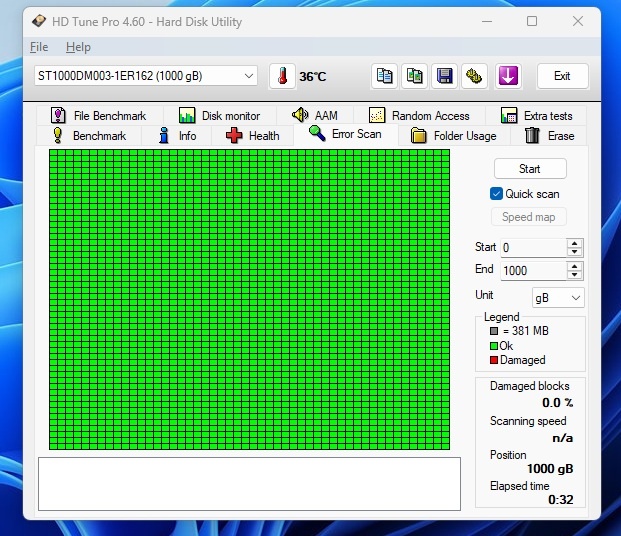
Task: Click the thermometer temperature icon
Action: tap(282, 76)
